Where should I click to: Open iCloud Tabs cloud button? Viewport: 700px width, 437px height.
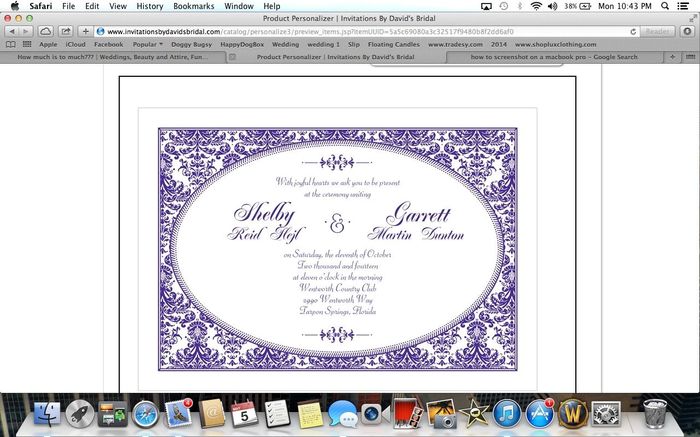click(46, 31)
